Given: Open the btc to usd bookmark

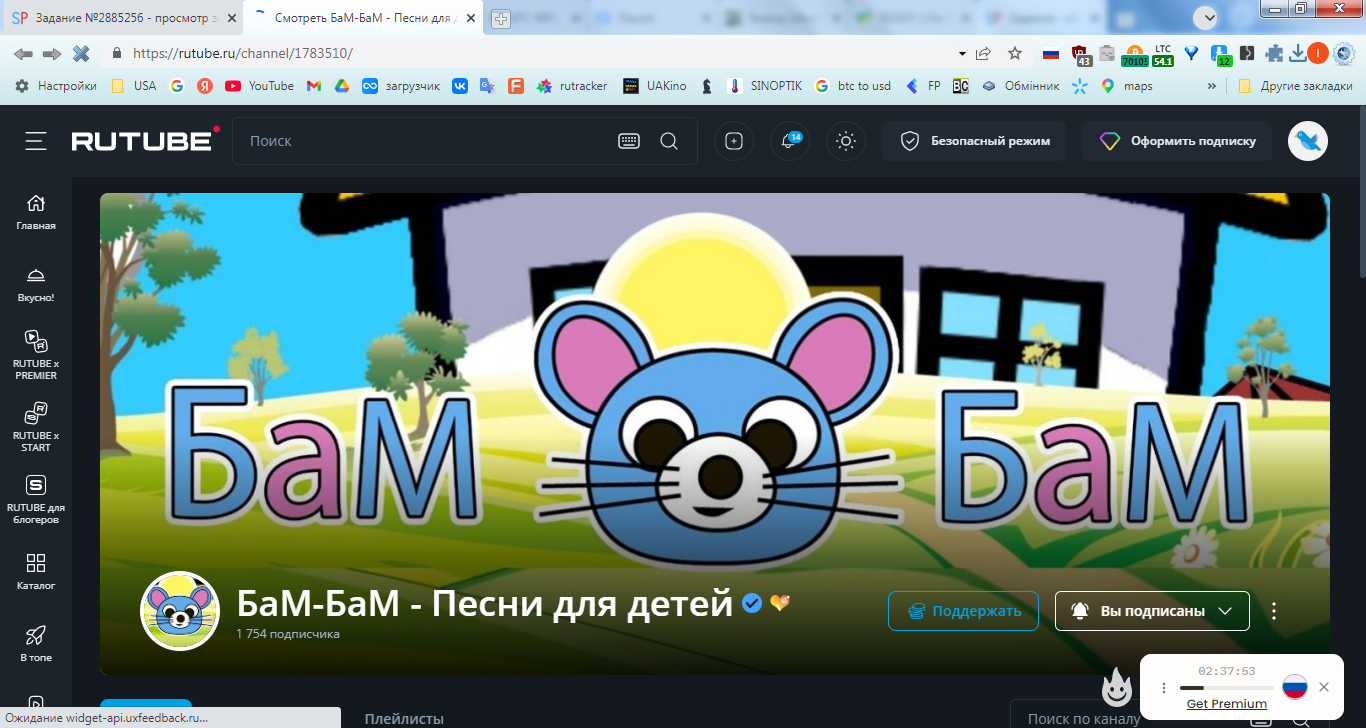Looking at the screenshot, I should [x=853, y=86].
